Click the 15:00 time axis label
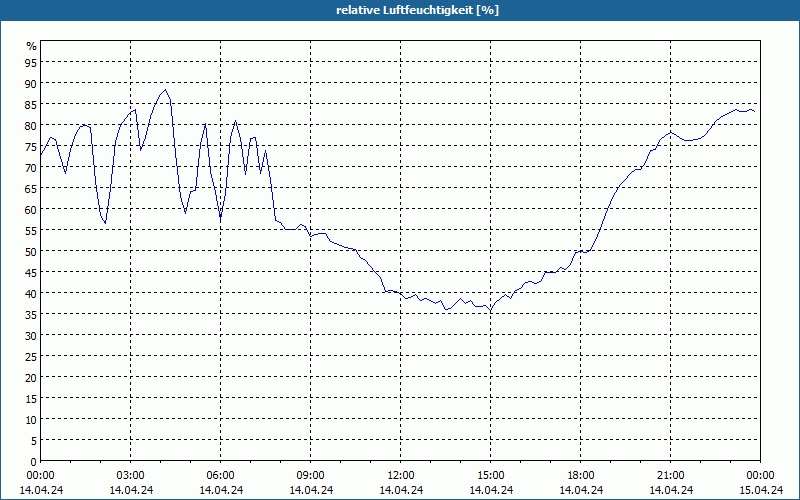The image size is (800, 500). 491,476
